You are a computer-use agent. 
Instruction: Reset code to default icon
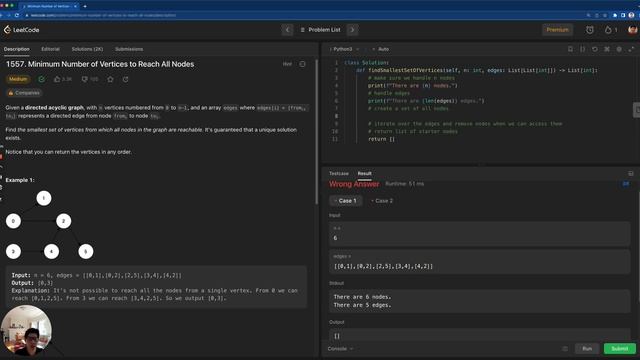point(595,49)
